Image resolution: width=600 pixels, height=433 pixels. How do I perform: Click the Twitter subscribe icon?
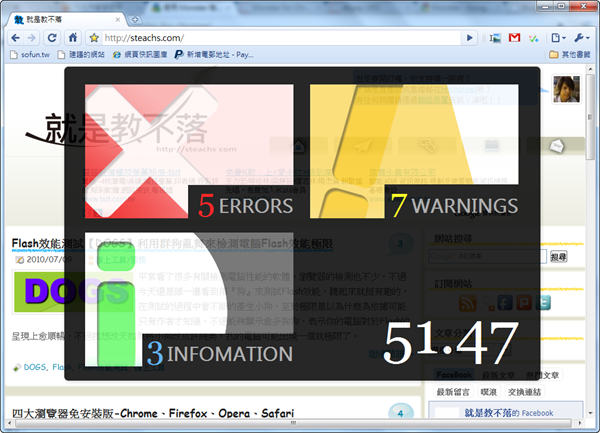[x=543, y=303]
